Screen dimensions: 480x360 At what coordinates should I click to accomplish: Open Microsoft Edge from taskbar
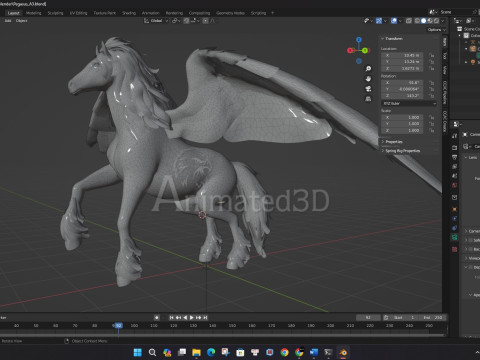(211, 352)
